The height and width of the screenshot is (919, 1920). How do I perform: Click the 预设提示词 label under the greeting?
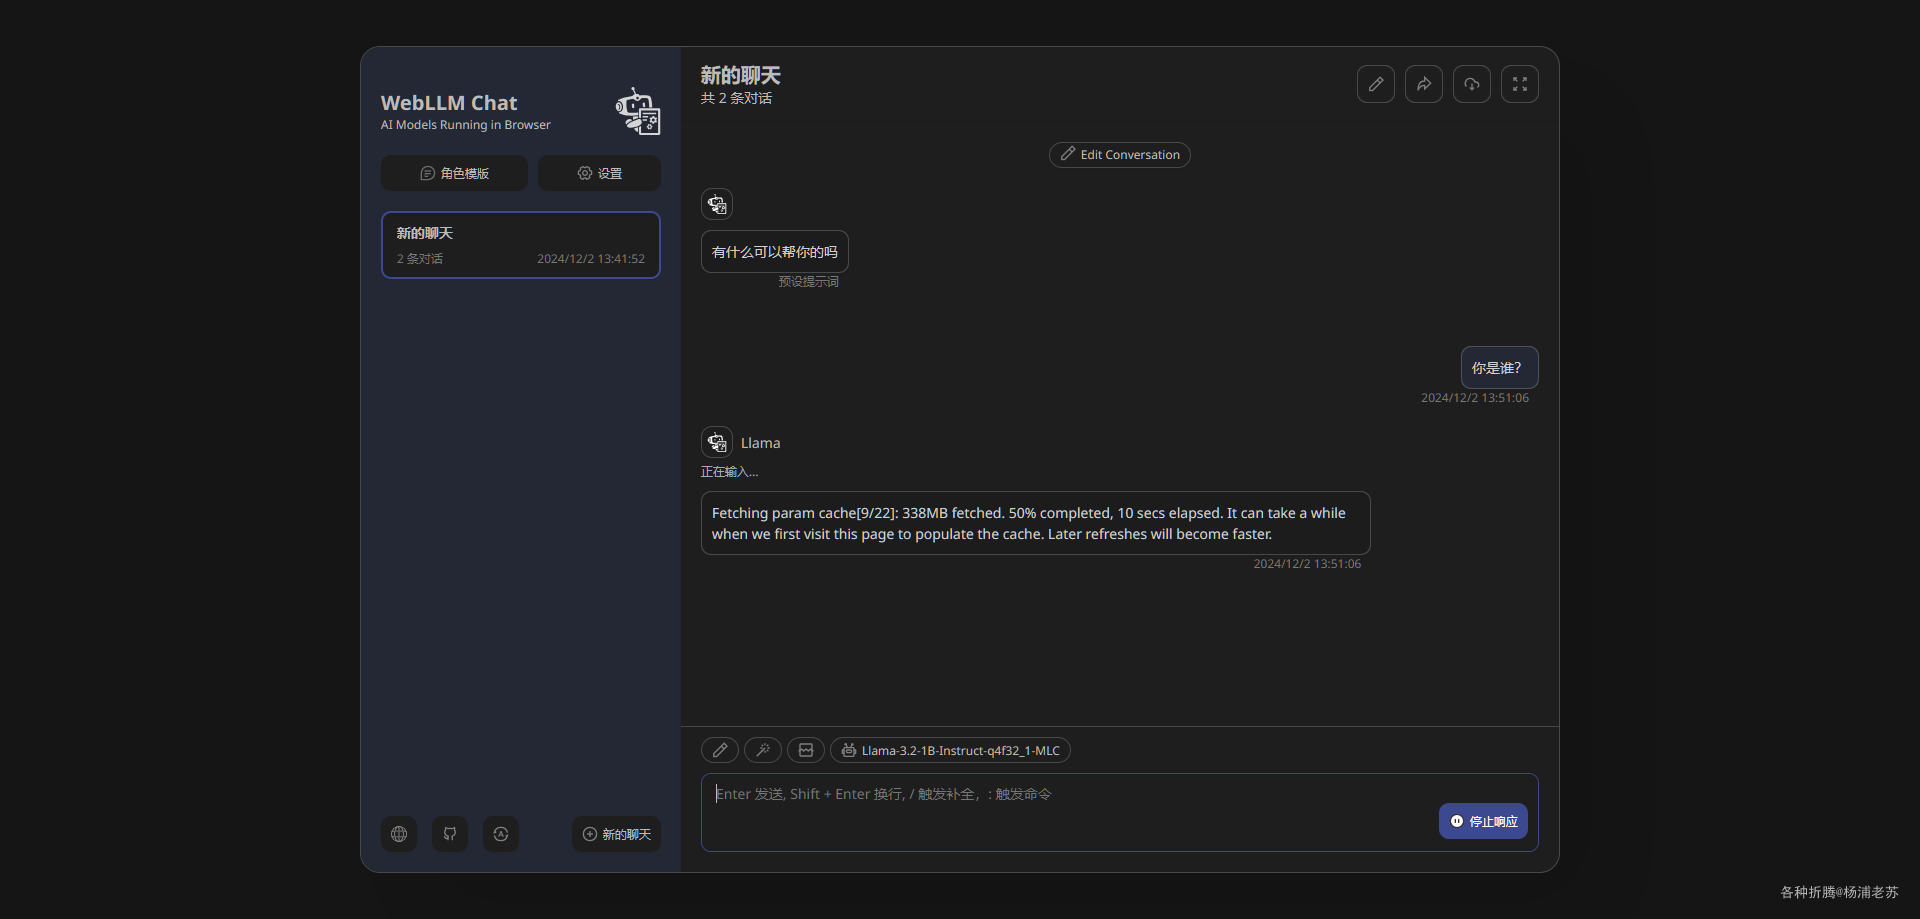(809, 282)
